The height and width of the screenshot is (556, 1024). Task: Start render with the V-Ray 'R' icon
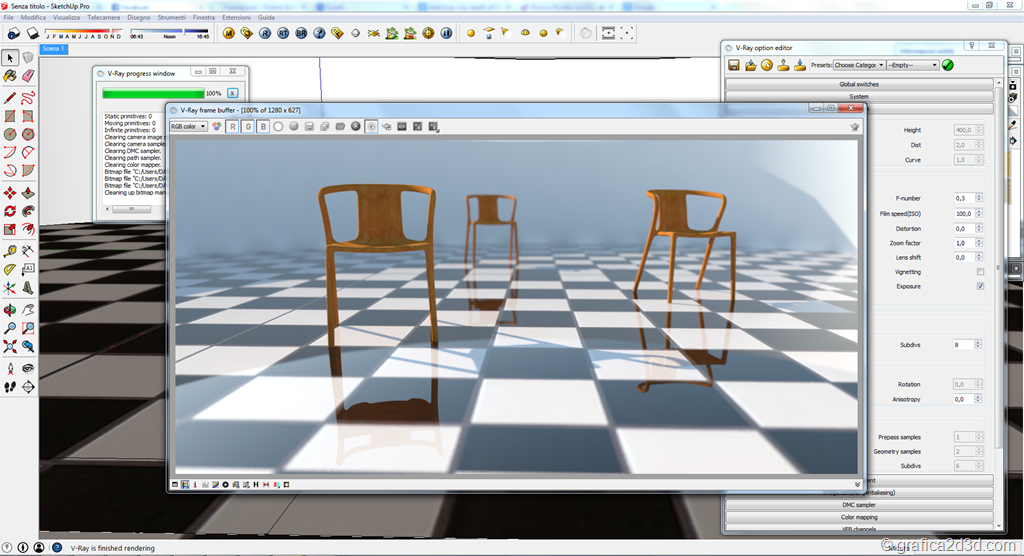coord(265,33)
